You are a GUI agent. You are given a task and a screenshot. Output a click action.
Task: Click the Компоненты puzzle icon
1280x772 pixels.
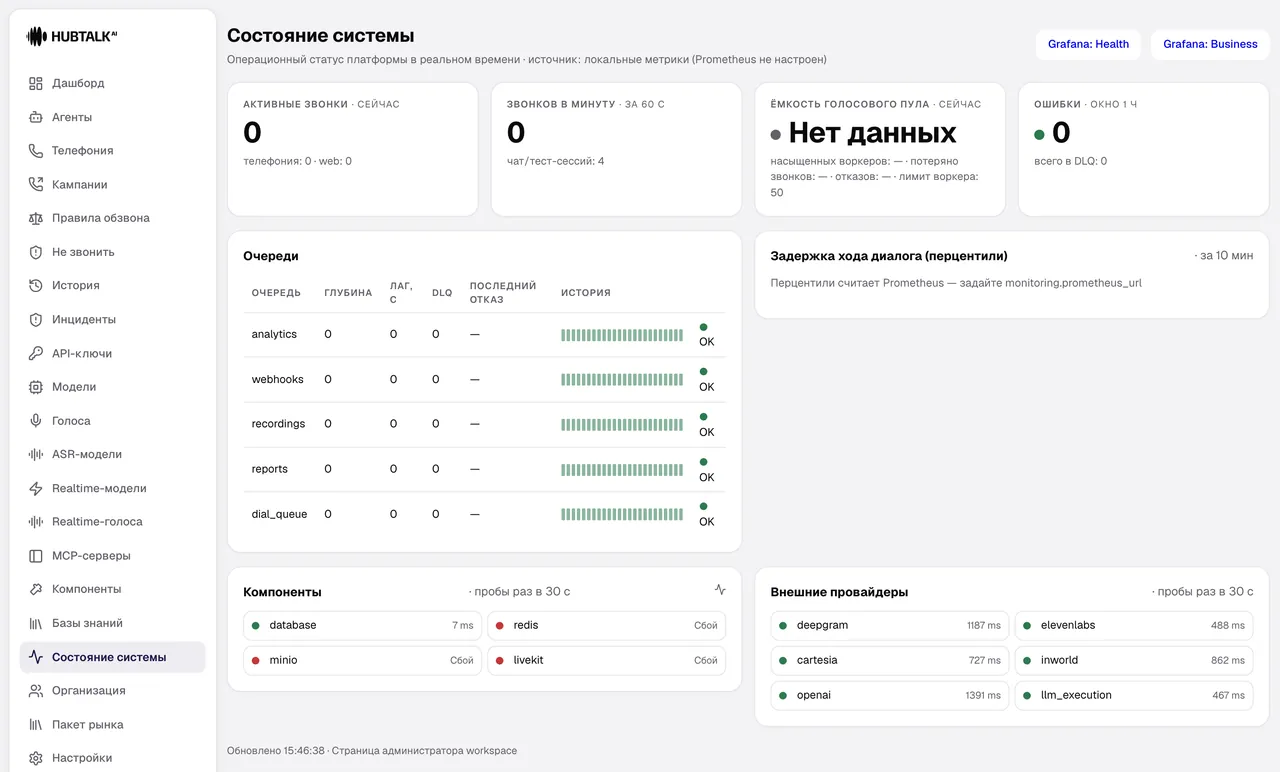click(x=36, y=589)
